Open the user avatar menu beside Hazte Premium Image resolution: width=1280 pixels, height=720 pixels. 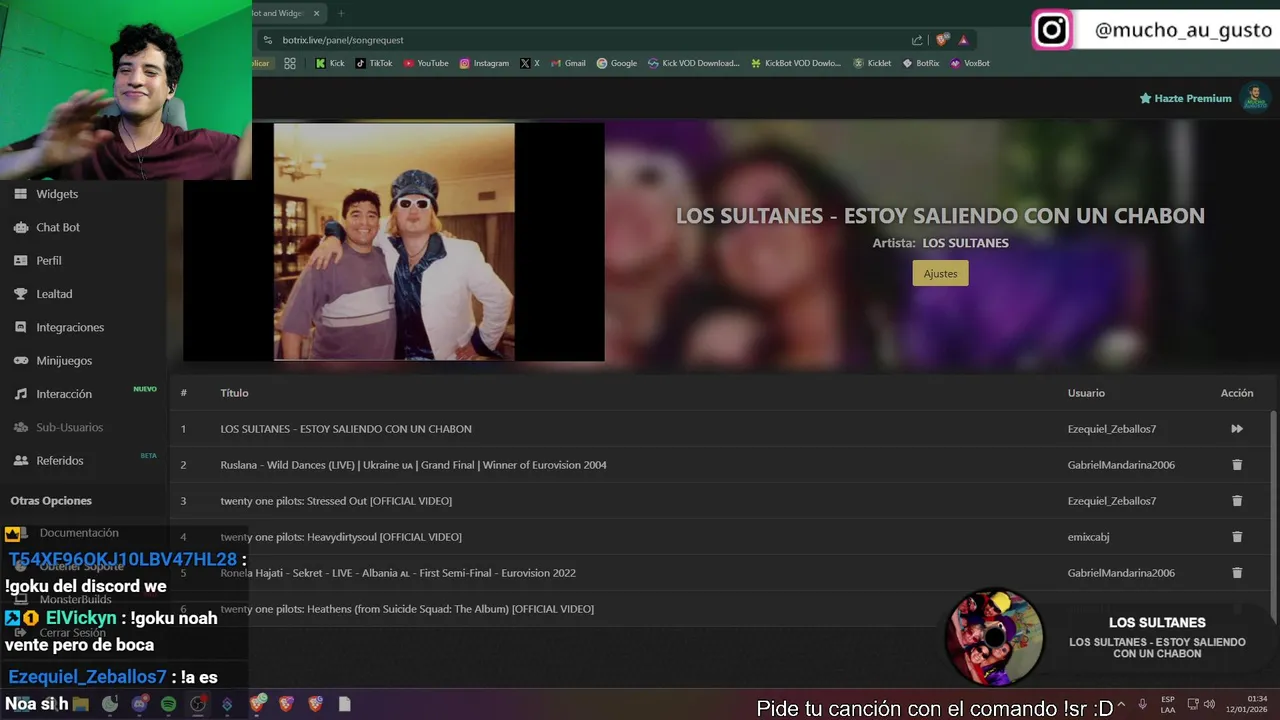coord(1254,98)
